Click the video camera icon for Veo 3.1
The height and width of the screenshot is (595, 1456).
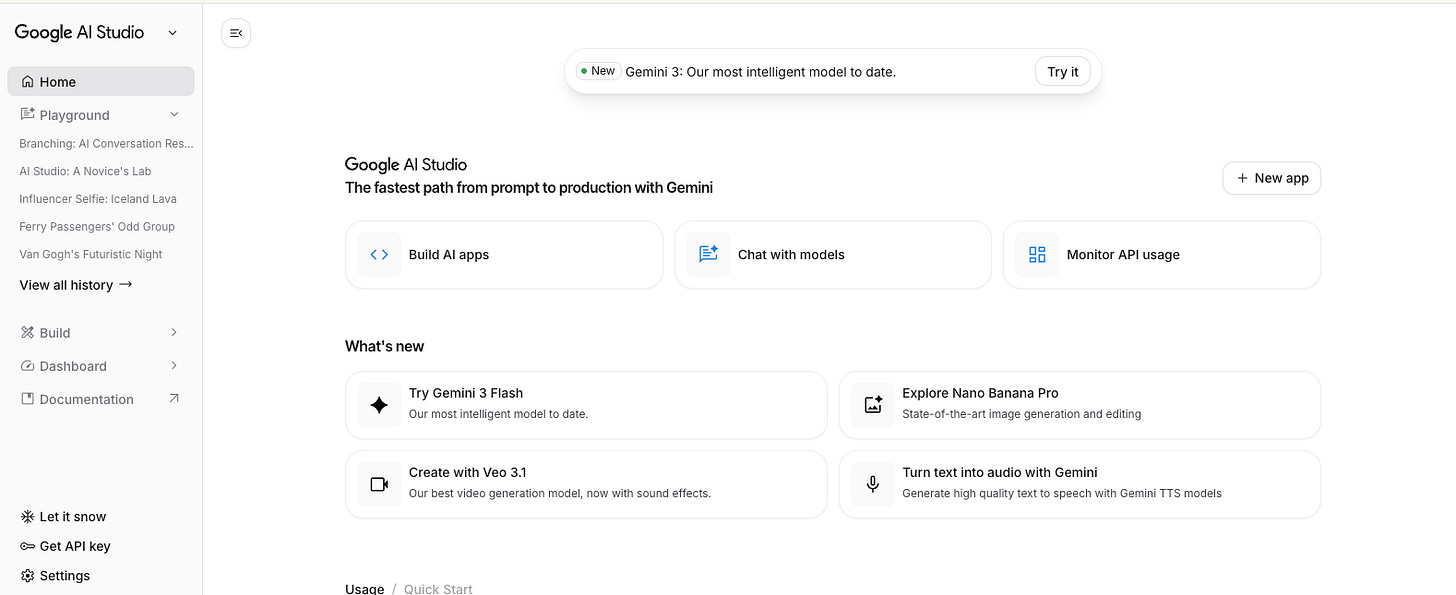click(x=379, y=484)
